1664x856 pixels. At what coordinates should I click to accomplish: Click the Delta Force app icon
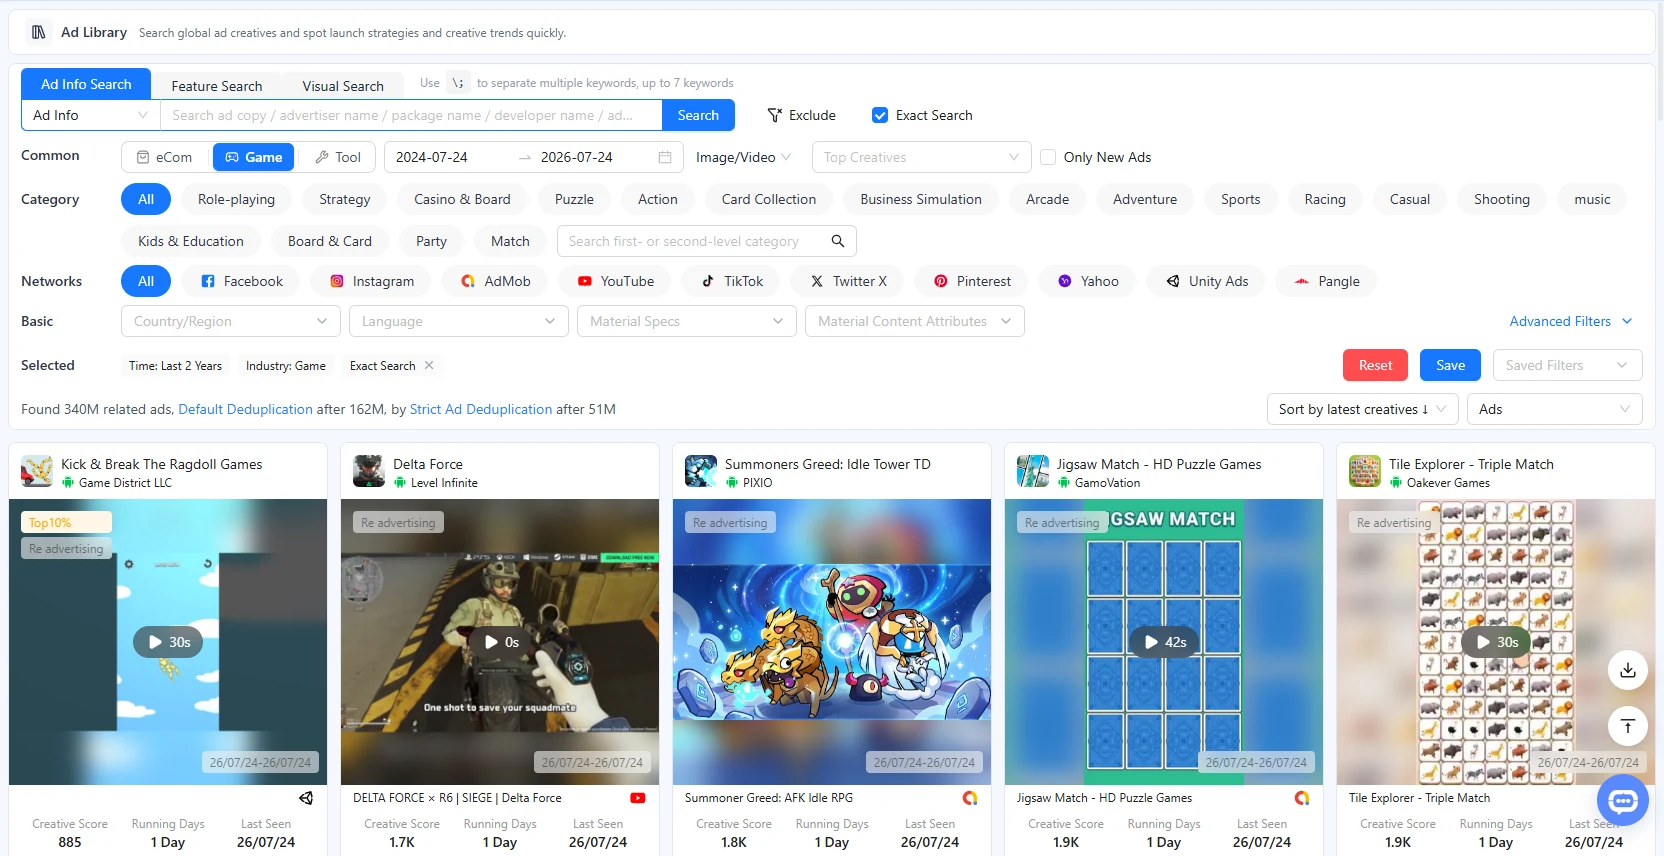pos(369,471)
